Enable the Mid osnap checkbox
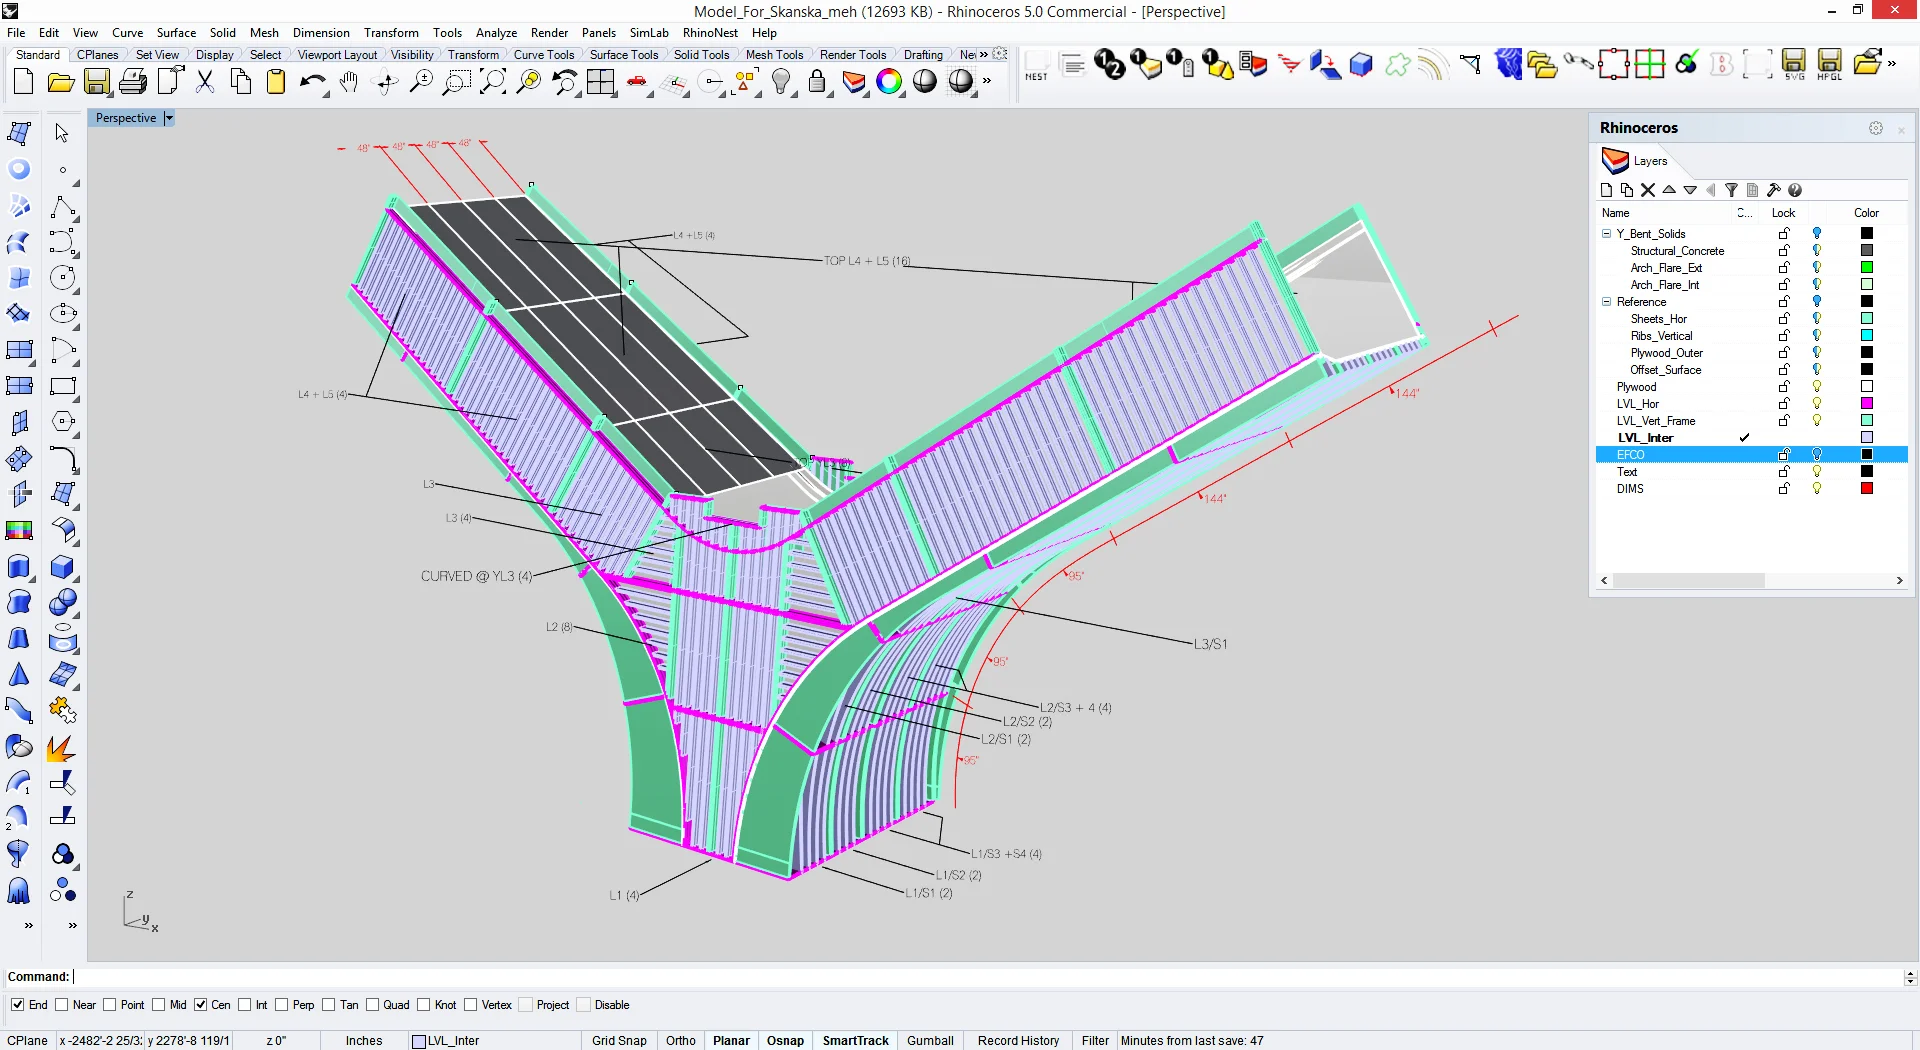The height and width of the screenshot is (1050, 1920). [159, 1005]
